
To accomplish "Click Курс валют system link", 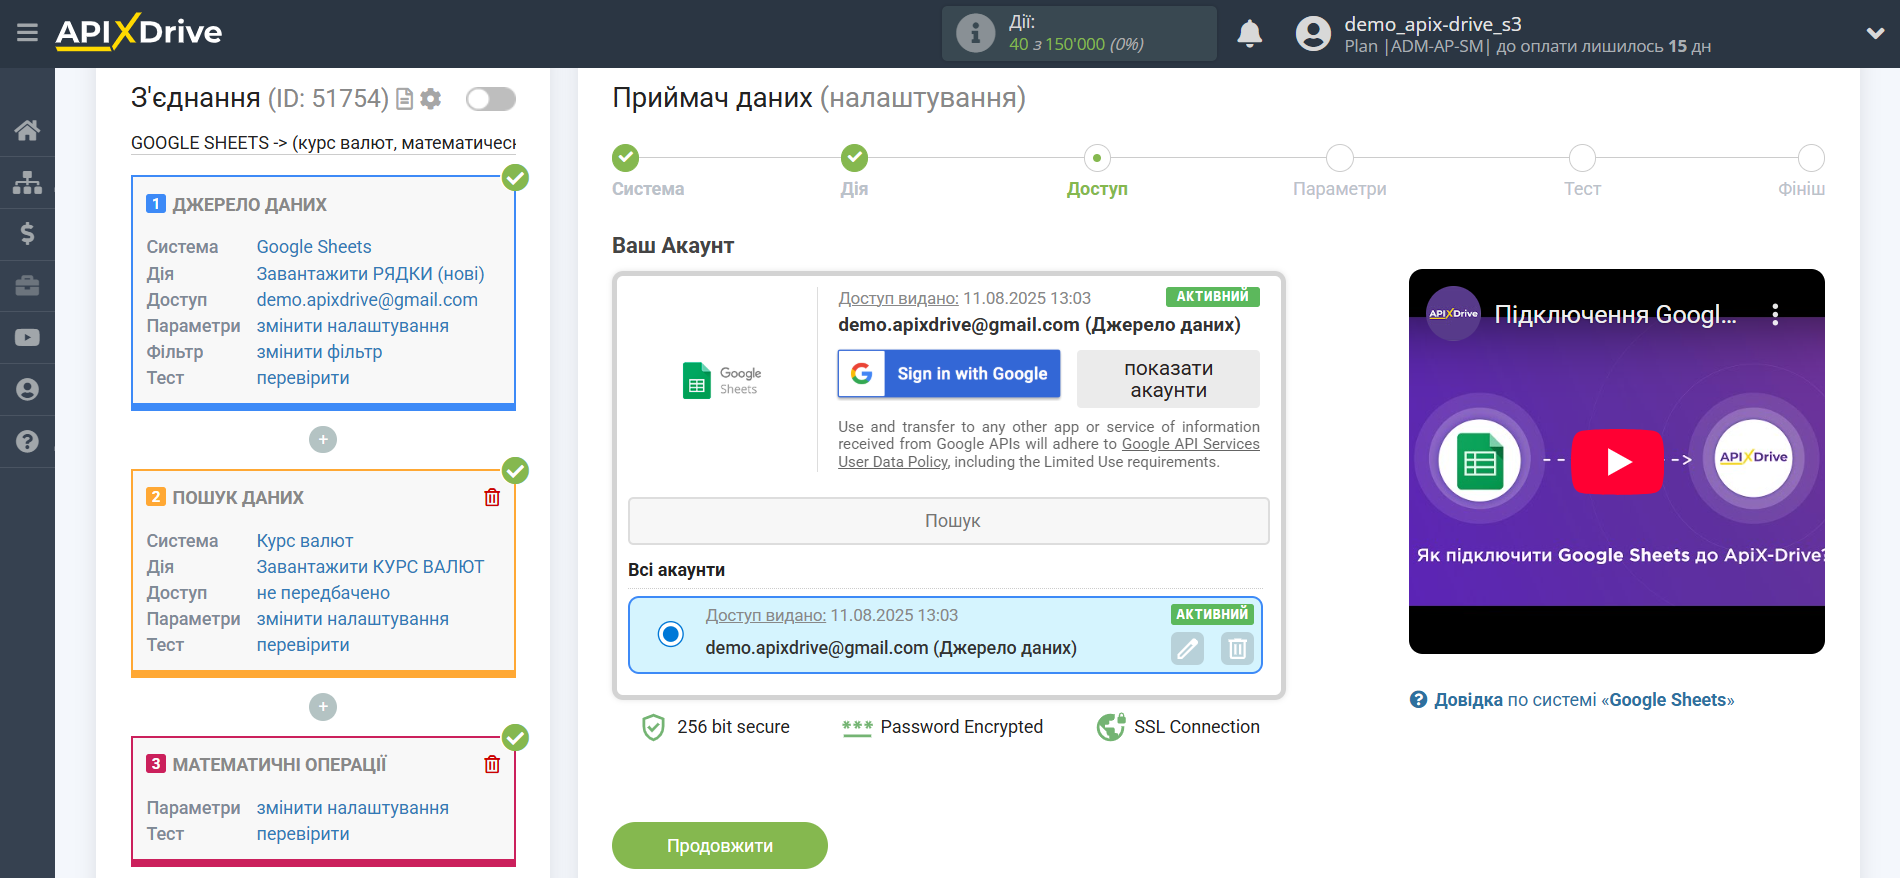I will pos(305,541).
